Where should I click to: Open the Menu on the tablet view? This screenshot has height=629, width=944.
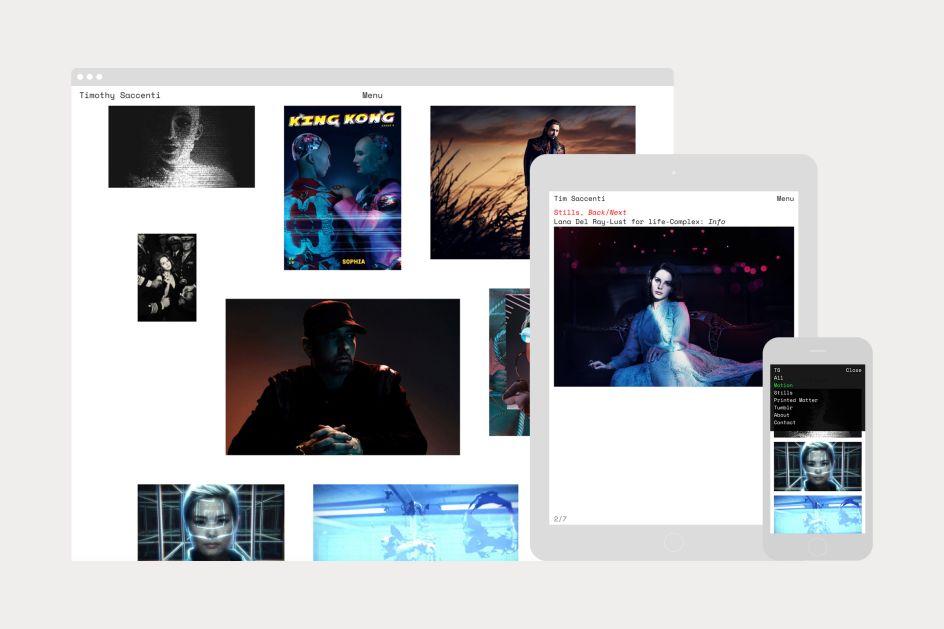click(784, 199)
